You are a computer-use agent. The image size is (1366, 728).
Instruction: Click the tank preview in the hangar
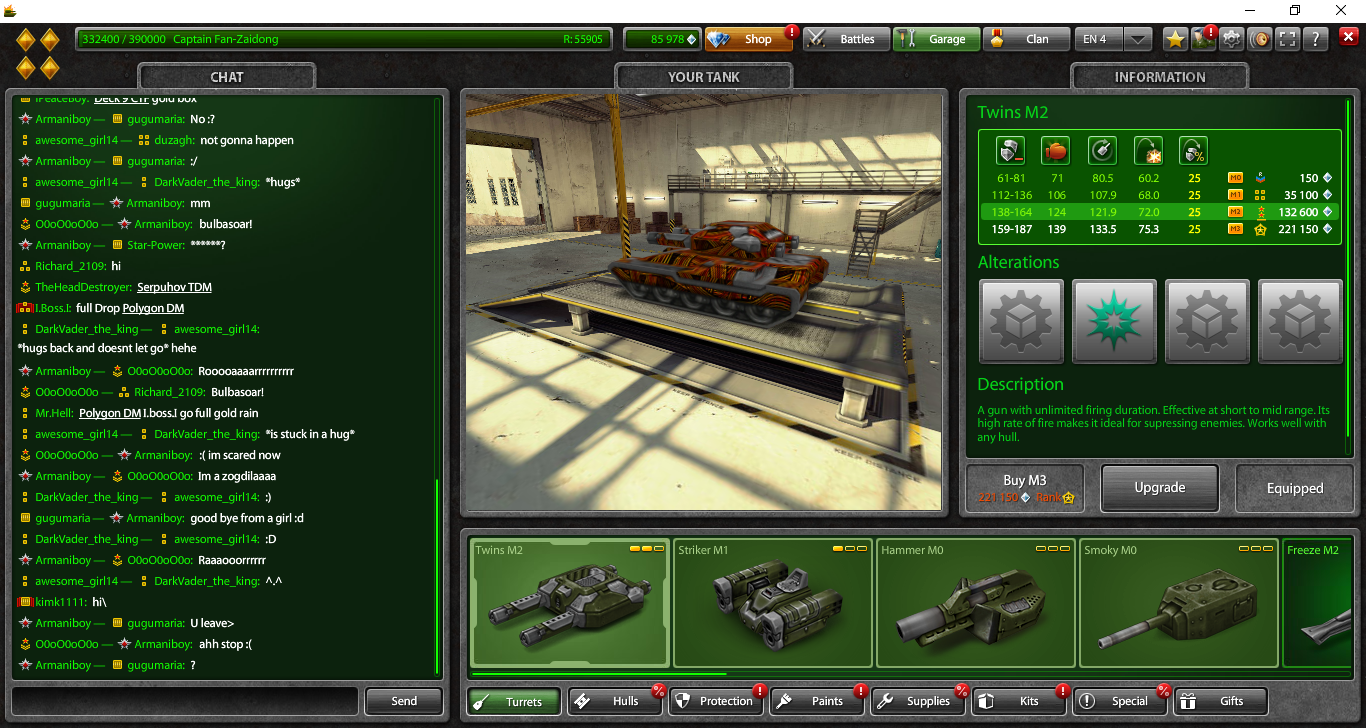coord(702,302)
